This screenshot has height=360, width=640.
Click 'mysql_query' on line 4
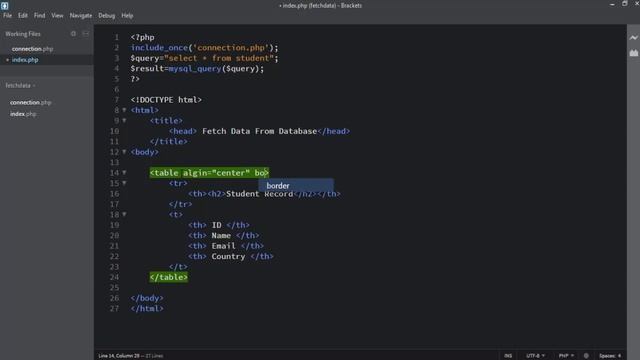pos(195,69)
